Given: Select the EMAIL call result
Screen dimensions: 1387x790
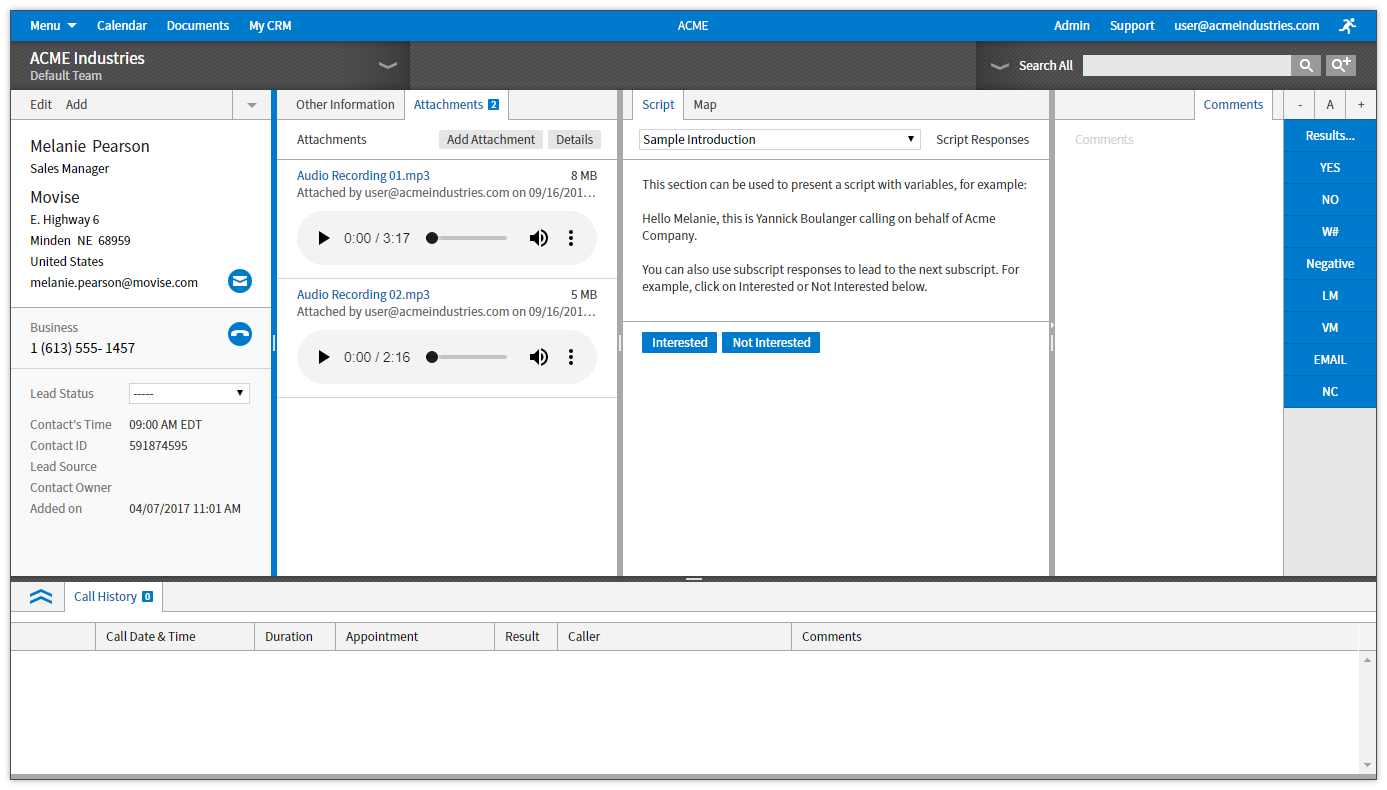Looking at the screenshot, I should tap(1330, 360).
